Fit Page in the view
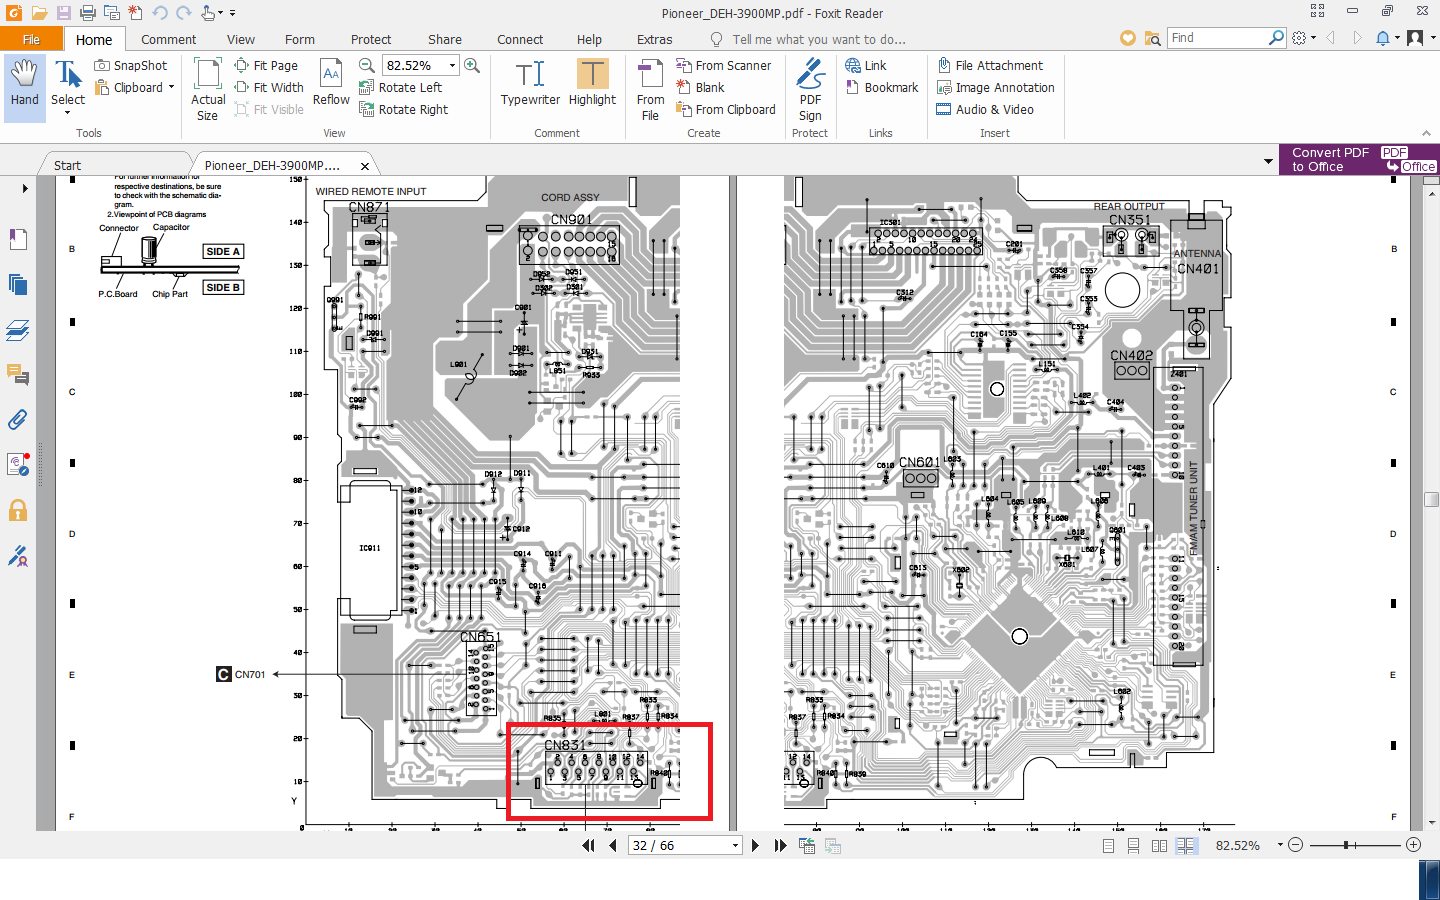Screen dimensions: 1440x900 click(x=266, y=65)
